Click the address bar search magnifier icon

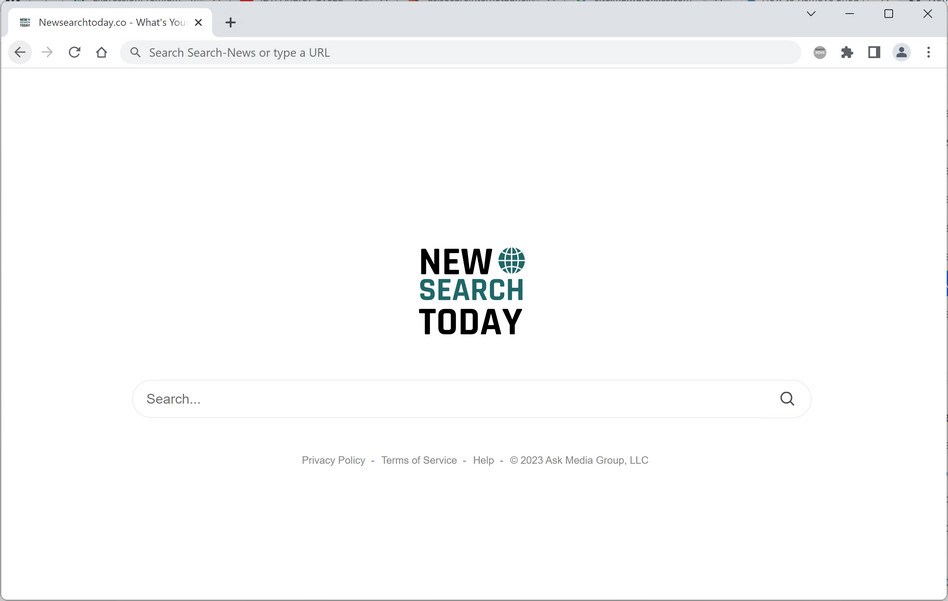(135, 53)
